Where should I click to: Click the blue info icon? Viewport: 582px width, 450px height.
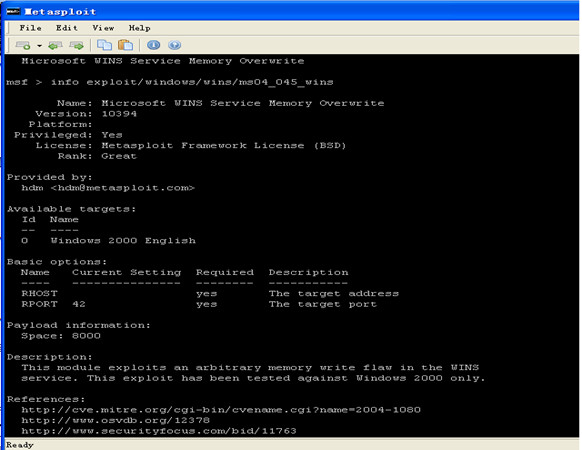coord(154,45)
